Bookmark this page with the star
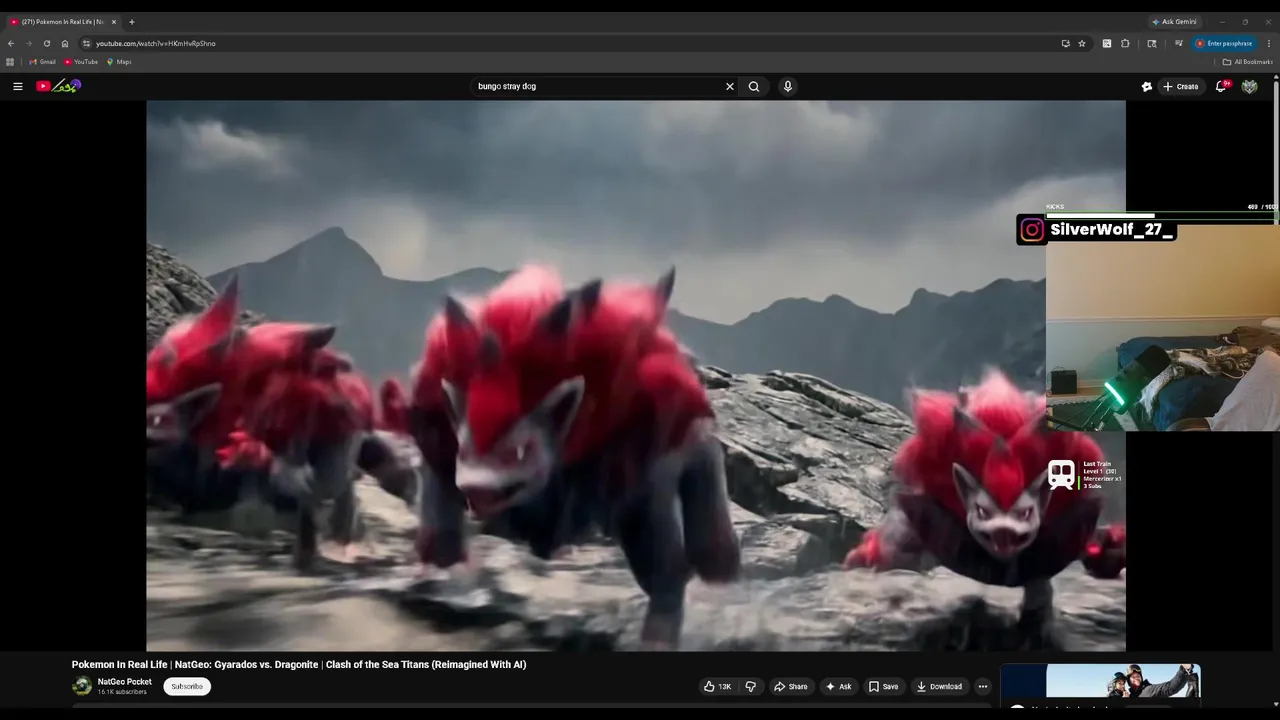 click(x=1082, y=43)
